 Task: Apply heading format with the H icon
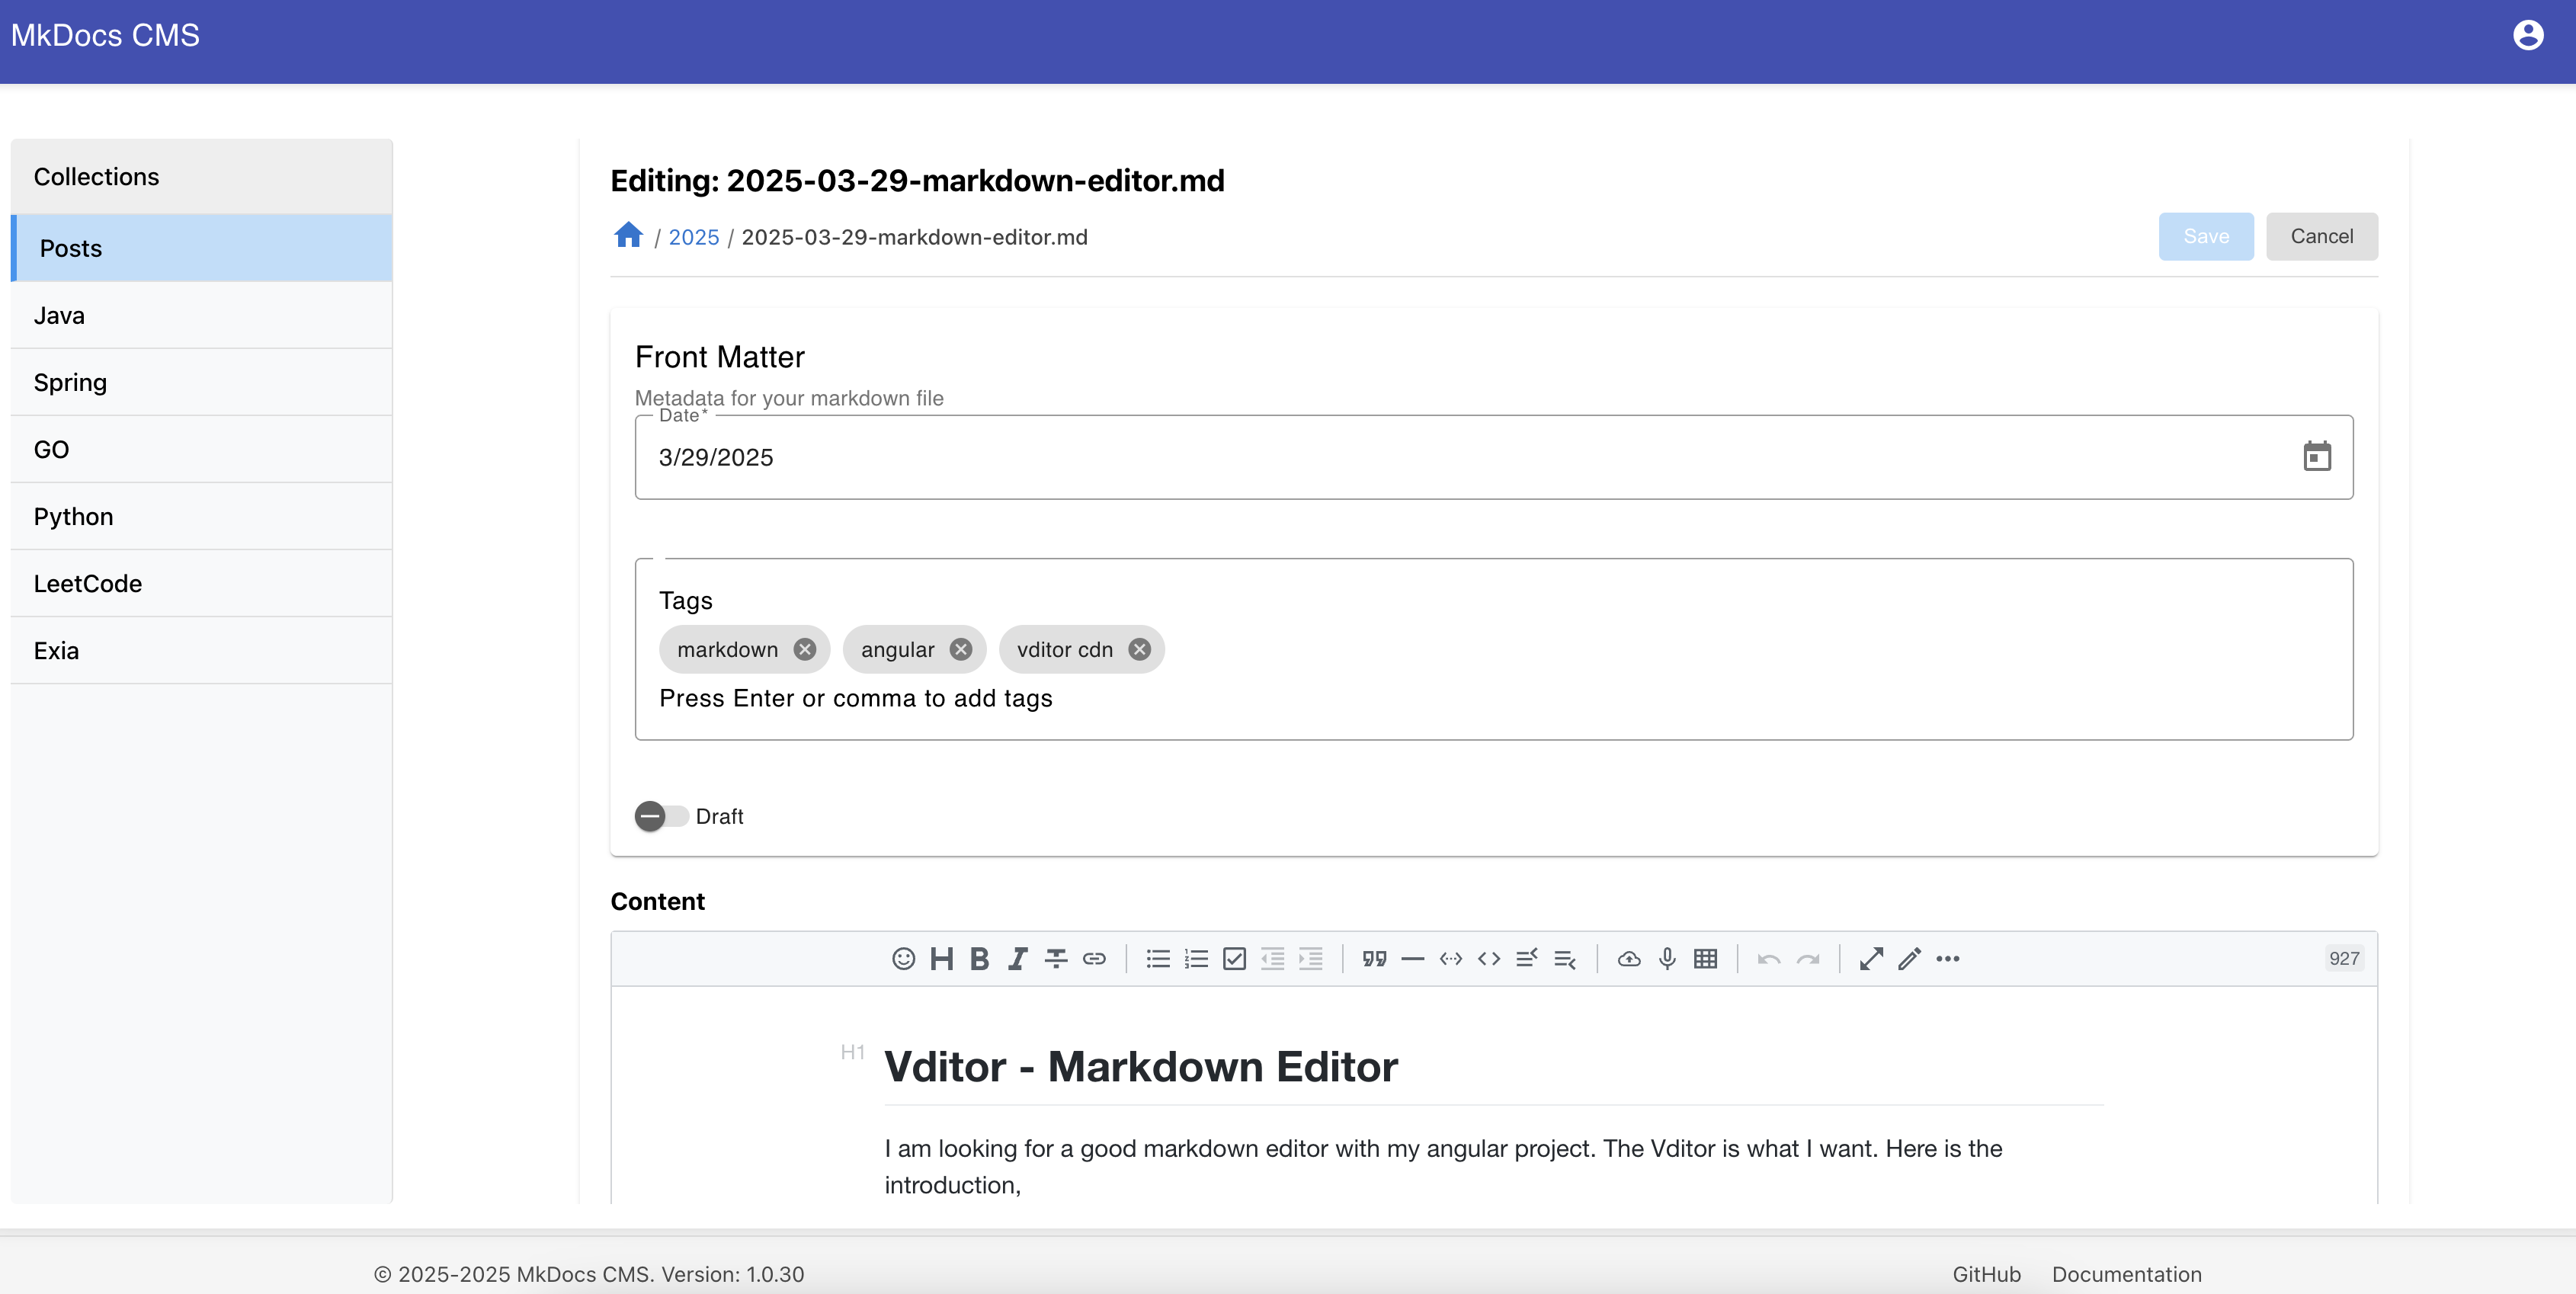941,959
